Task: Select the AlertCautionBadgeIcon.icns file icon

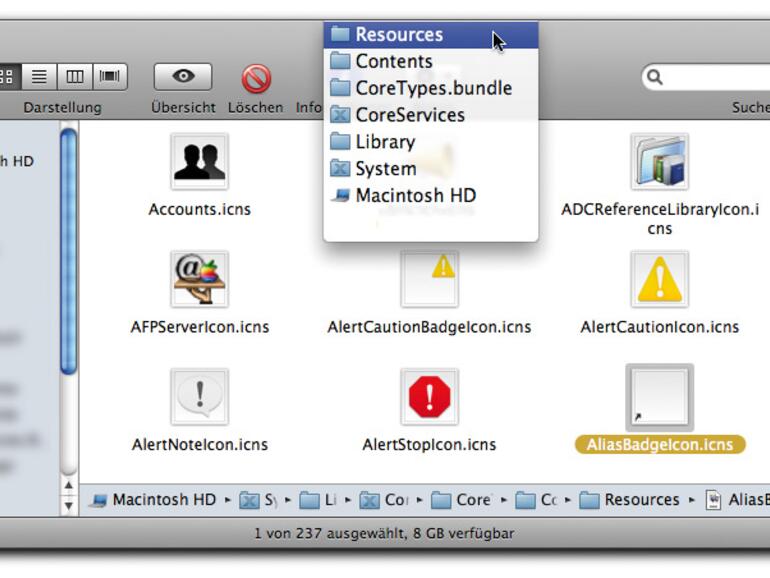Action: [430, 279]
